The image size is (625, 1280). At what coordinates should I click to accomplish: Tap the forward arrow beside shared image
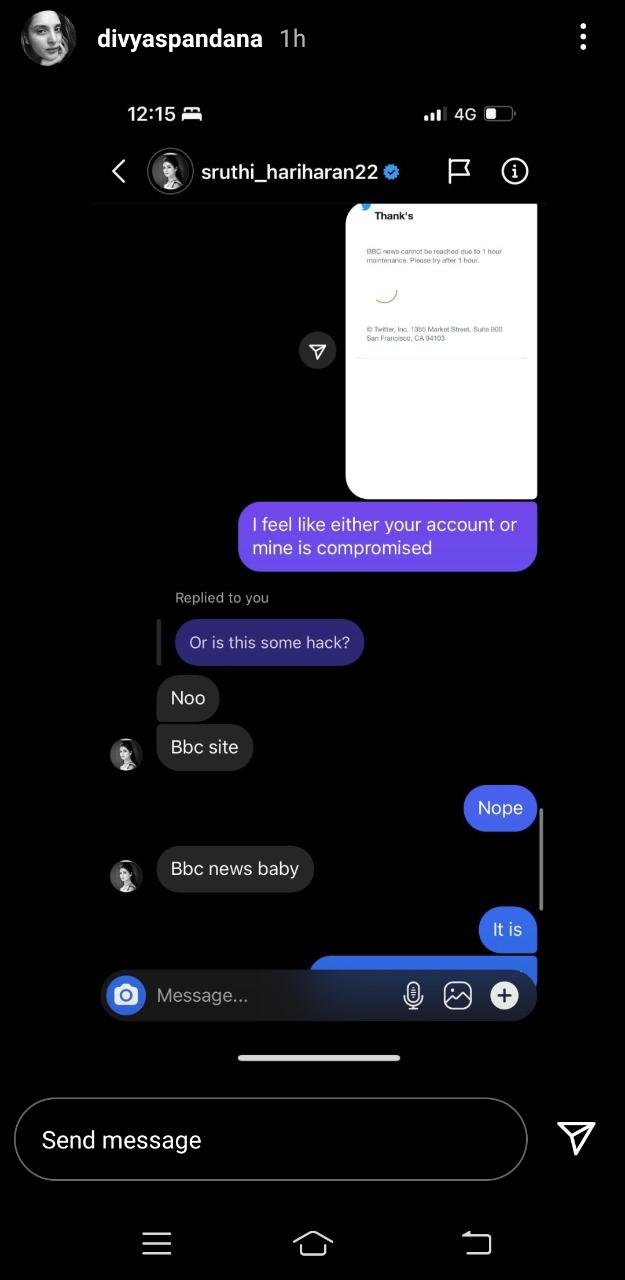point(317,351)
